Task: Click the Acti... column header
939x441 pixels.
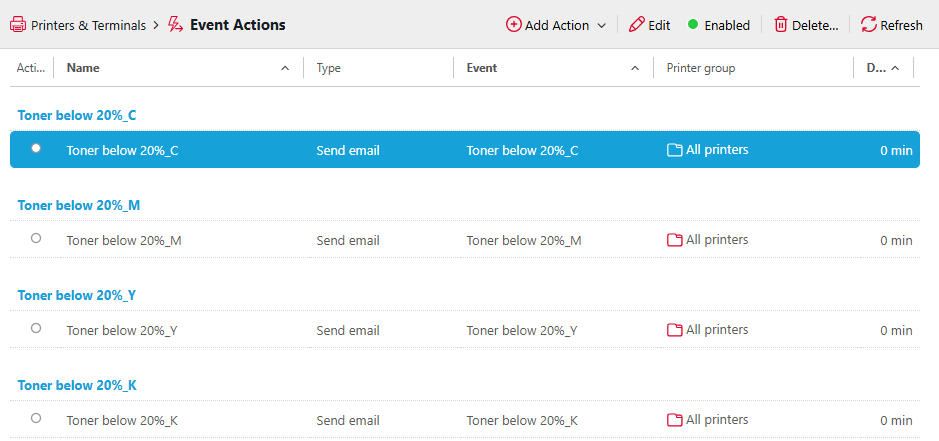Action: [x=31, y=68]
